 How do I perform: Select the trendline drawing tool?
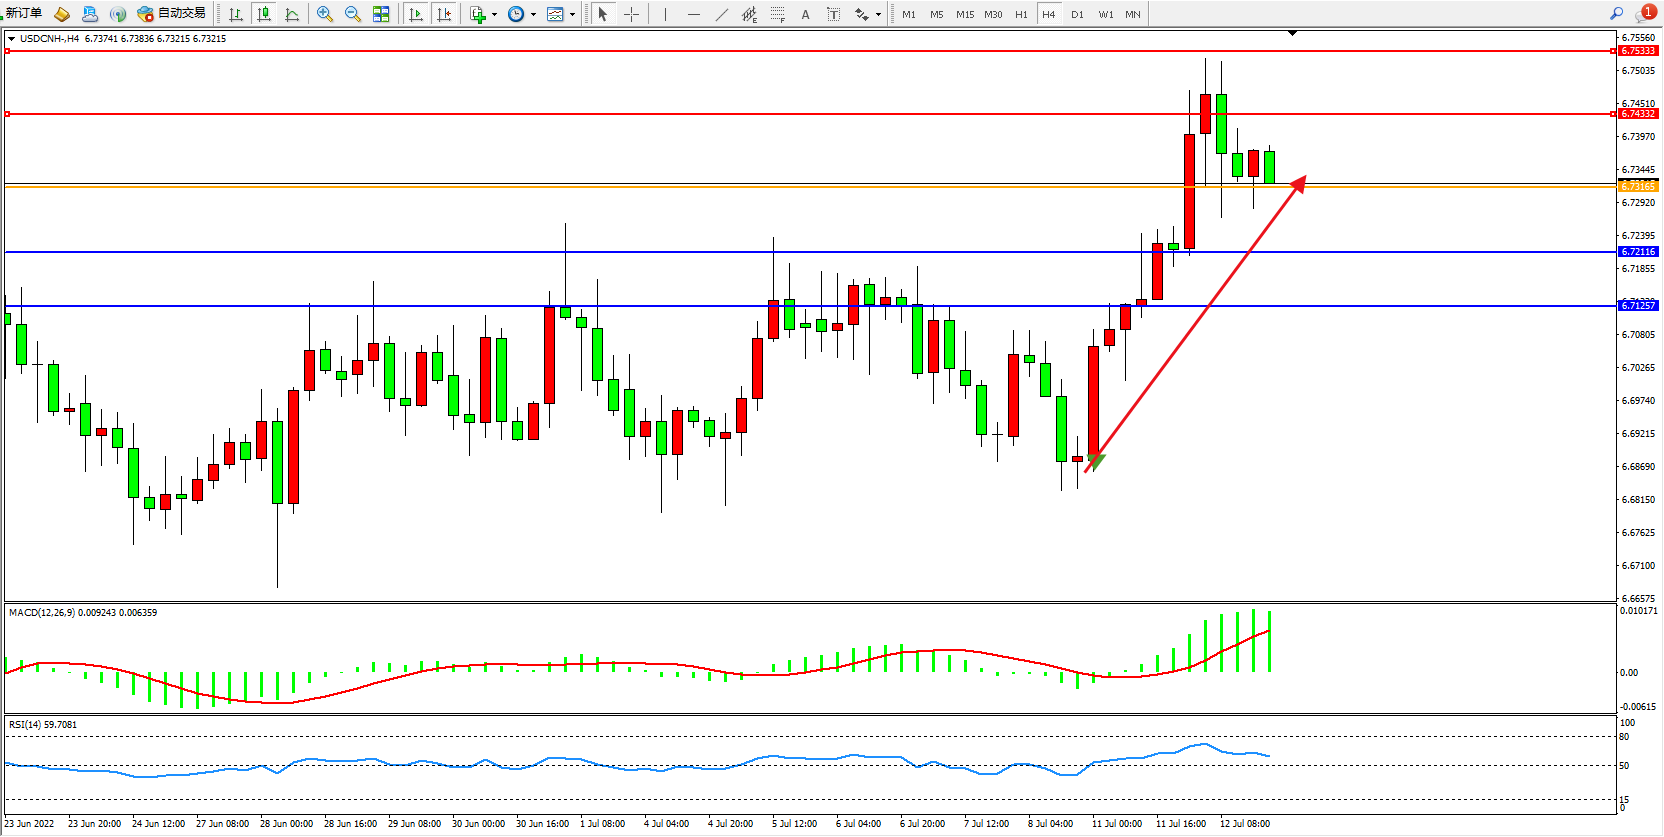(722, 14)
